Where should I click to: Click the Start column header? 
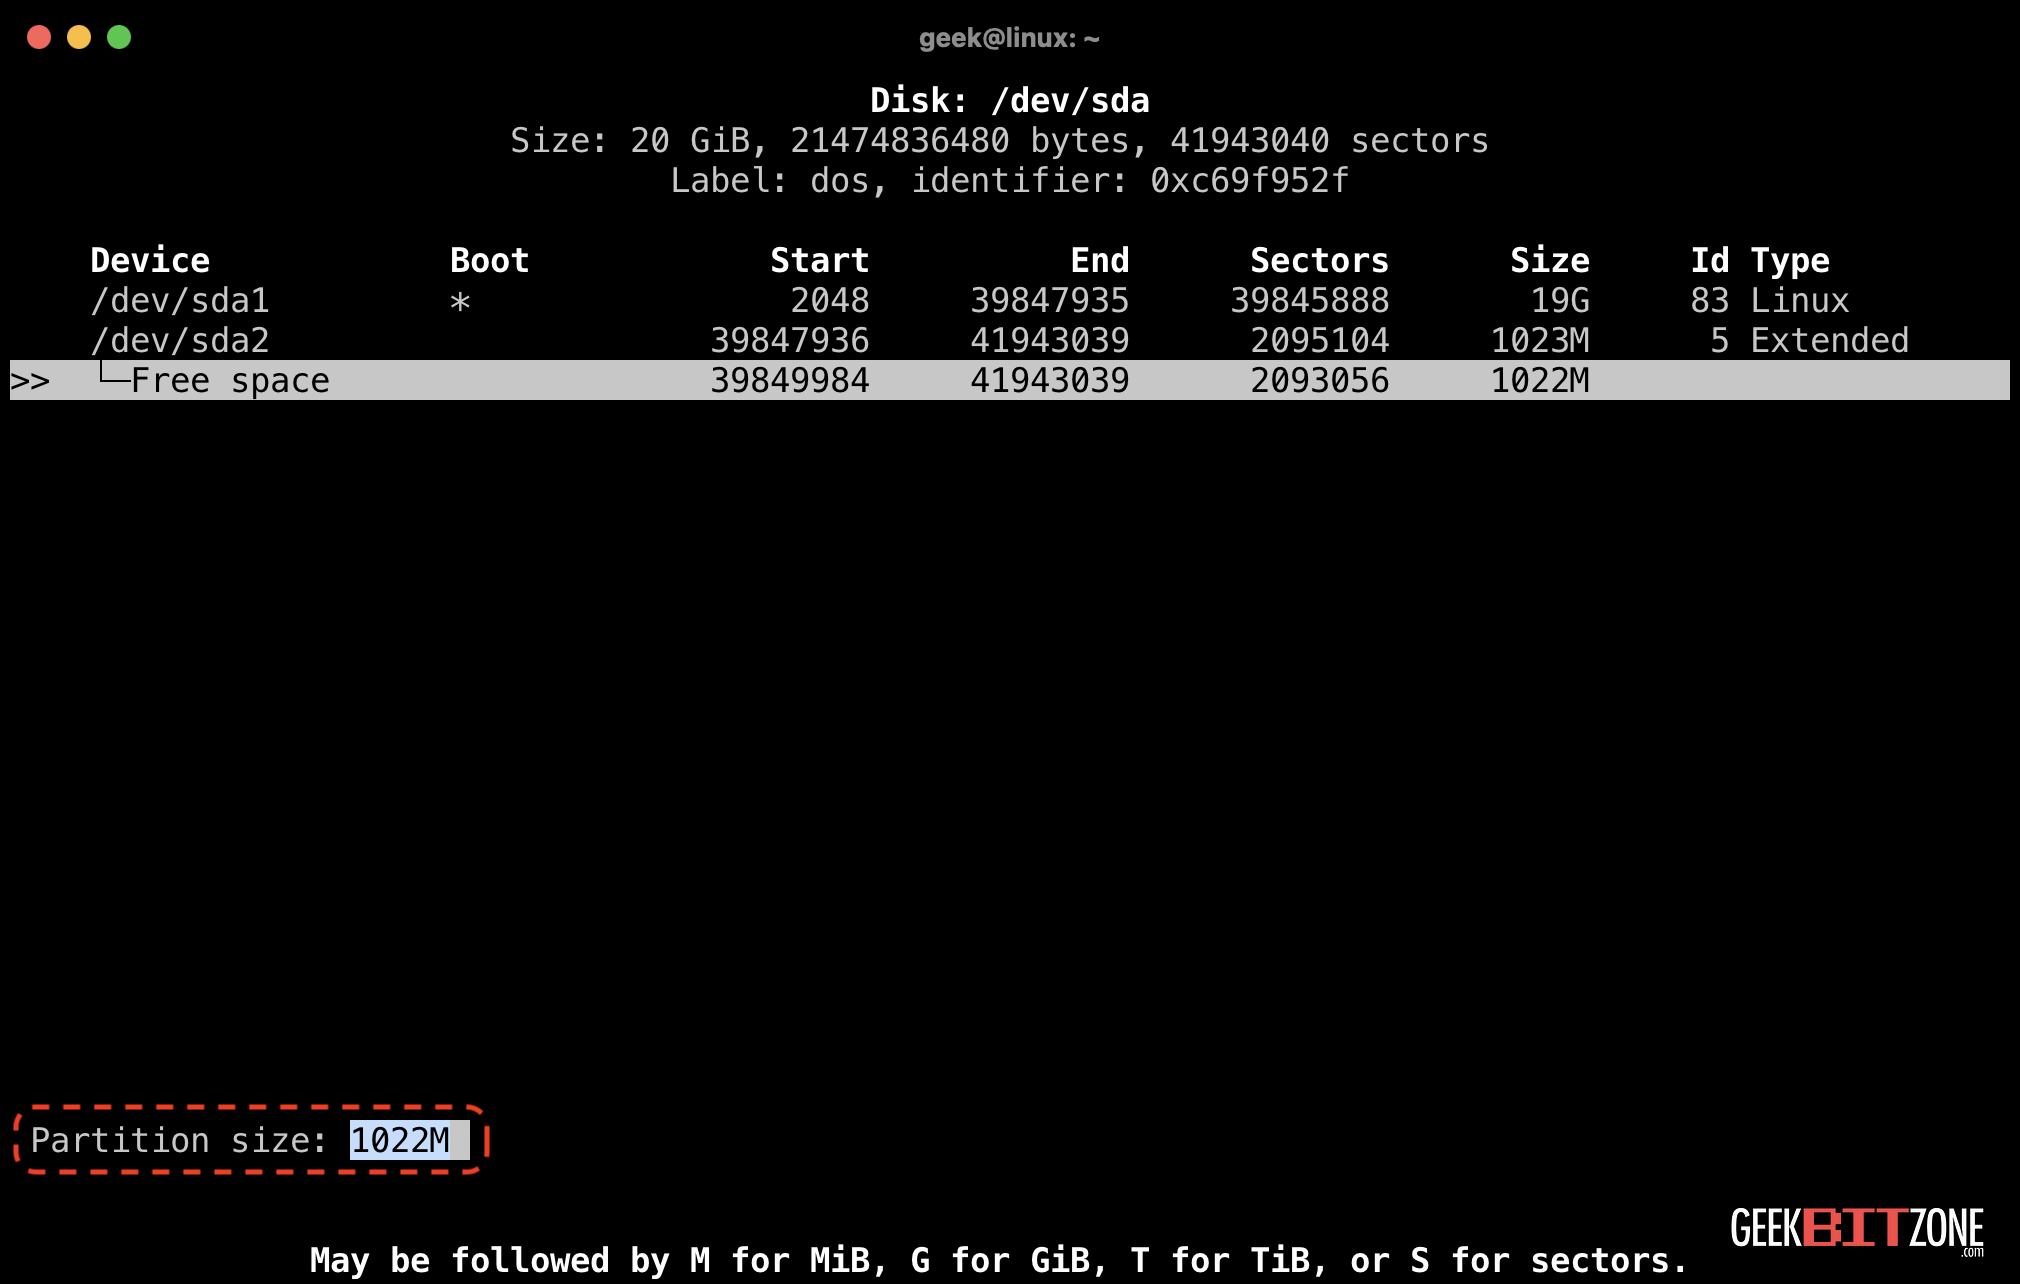[820, 260]
